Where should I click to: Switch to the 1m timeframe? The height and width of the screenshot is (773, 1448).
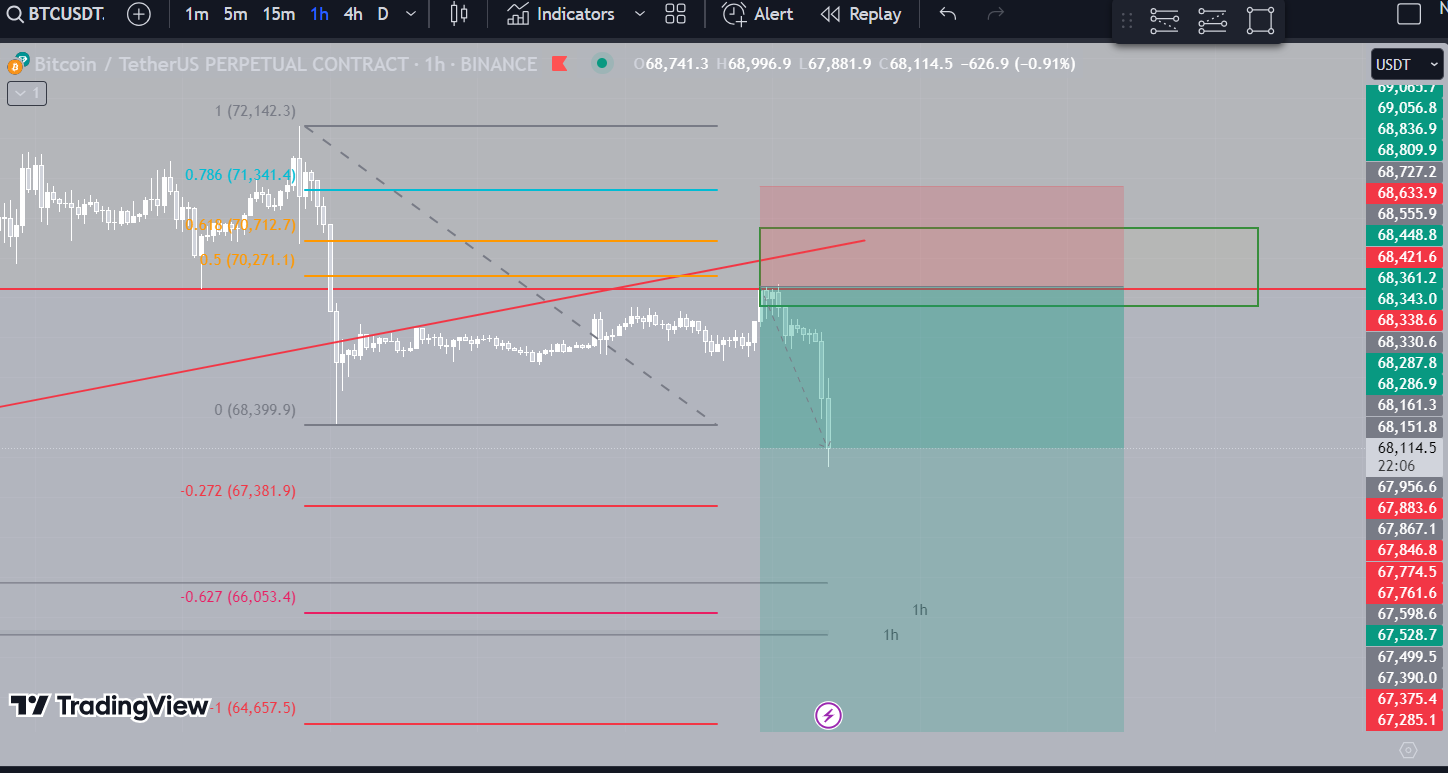[197, 14]
